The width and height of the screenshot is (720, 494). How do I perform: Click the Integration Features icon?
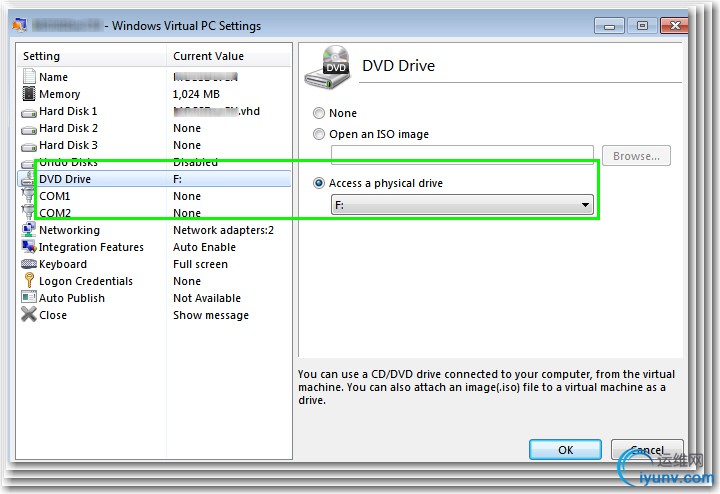click(x=29, y=247)
